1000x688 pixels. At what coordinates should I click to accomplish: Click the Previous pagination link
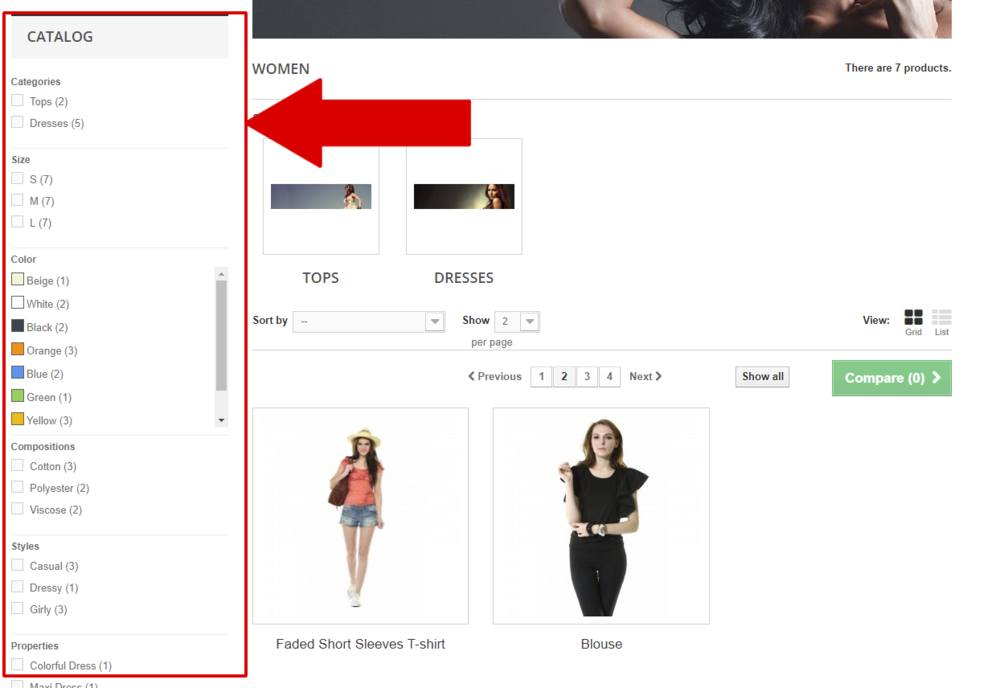click(496, 376)
